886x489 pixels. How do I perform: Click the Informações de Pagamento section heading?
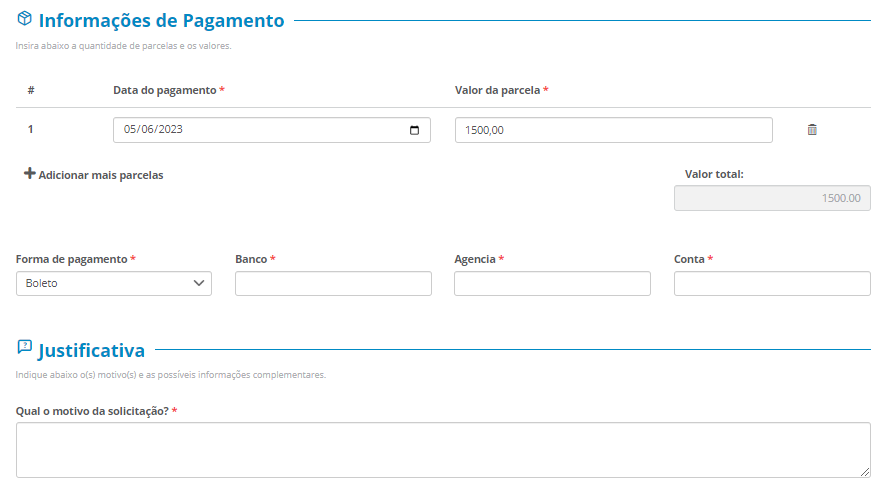pyautogui.click(x=161, y=21)
